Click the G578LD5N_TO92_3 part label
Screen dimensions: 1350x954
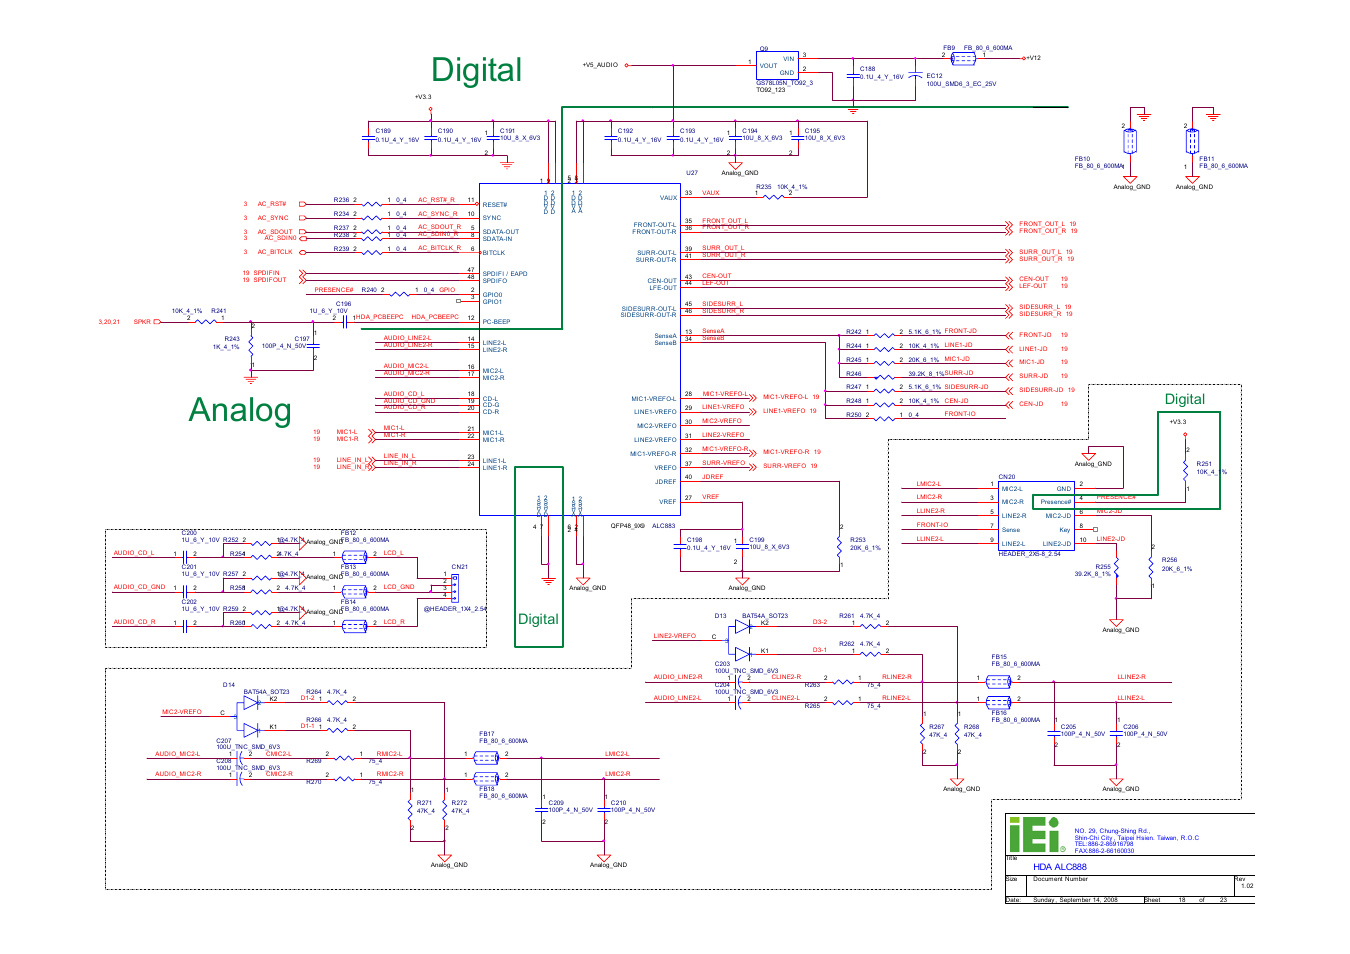[785, 83]
